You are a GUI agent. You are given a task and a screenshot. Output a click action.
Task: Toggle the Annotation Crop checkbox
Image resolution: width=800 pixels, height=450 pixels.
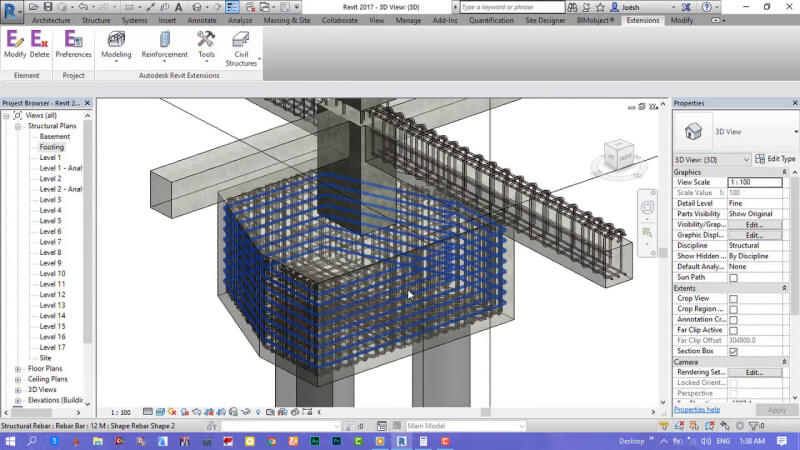pyautogui.click(x=733, y=320)
